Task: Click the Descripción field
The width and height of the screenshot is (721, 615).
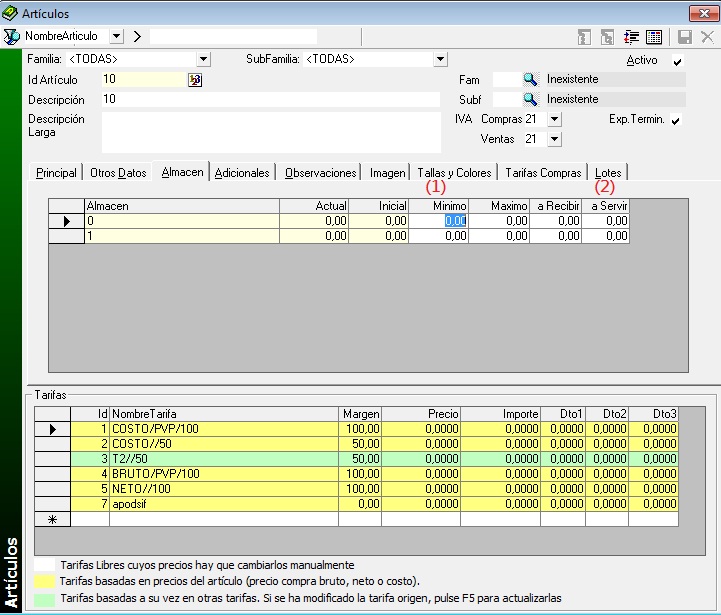Action: (x=271, y=99)
